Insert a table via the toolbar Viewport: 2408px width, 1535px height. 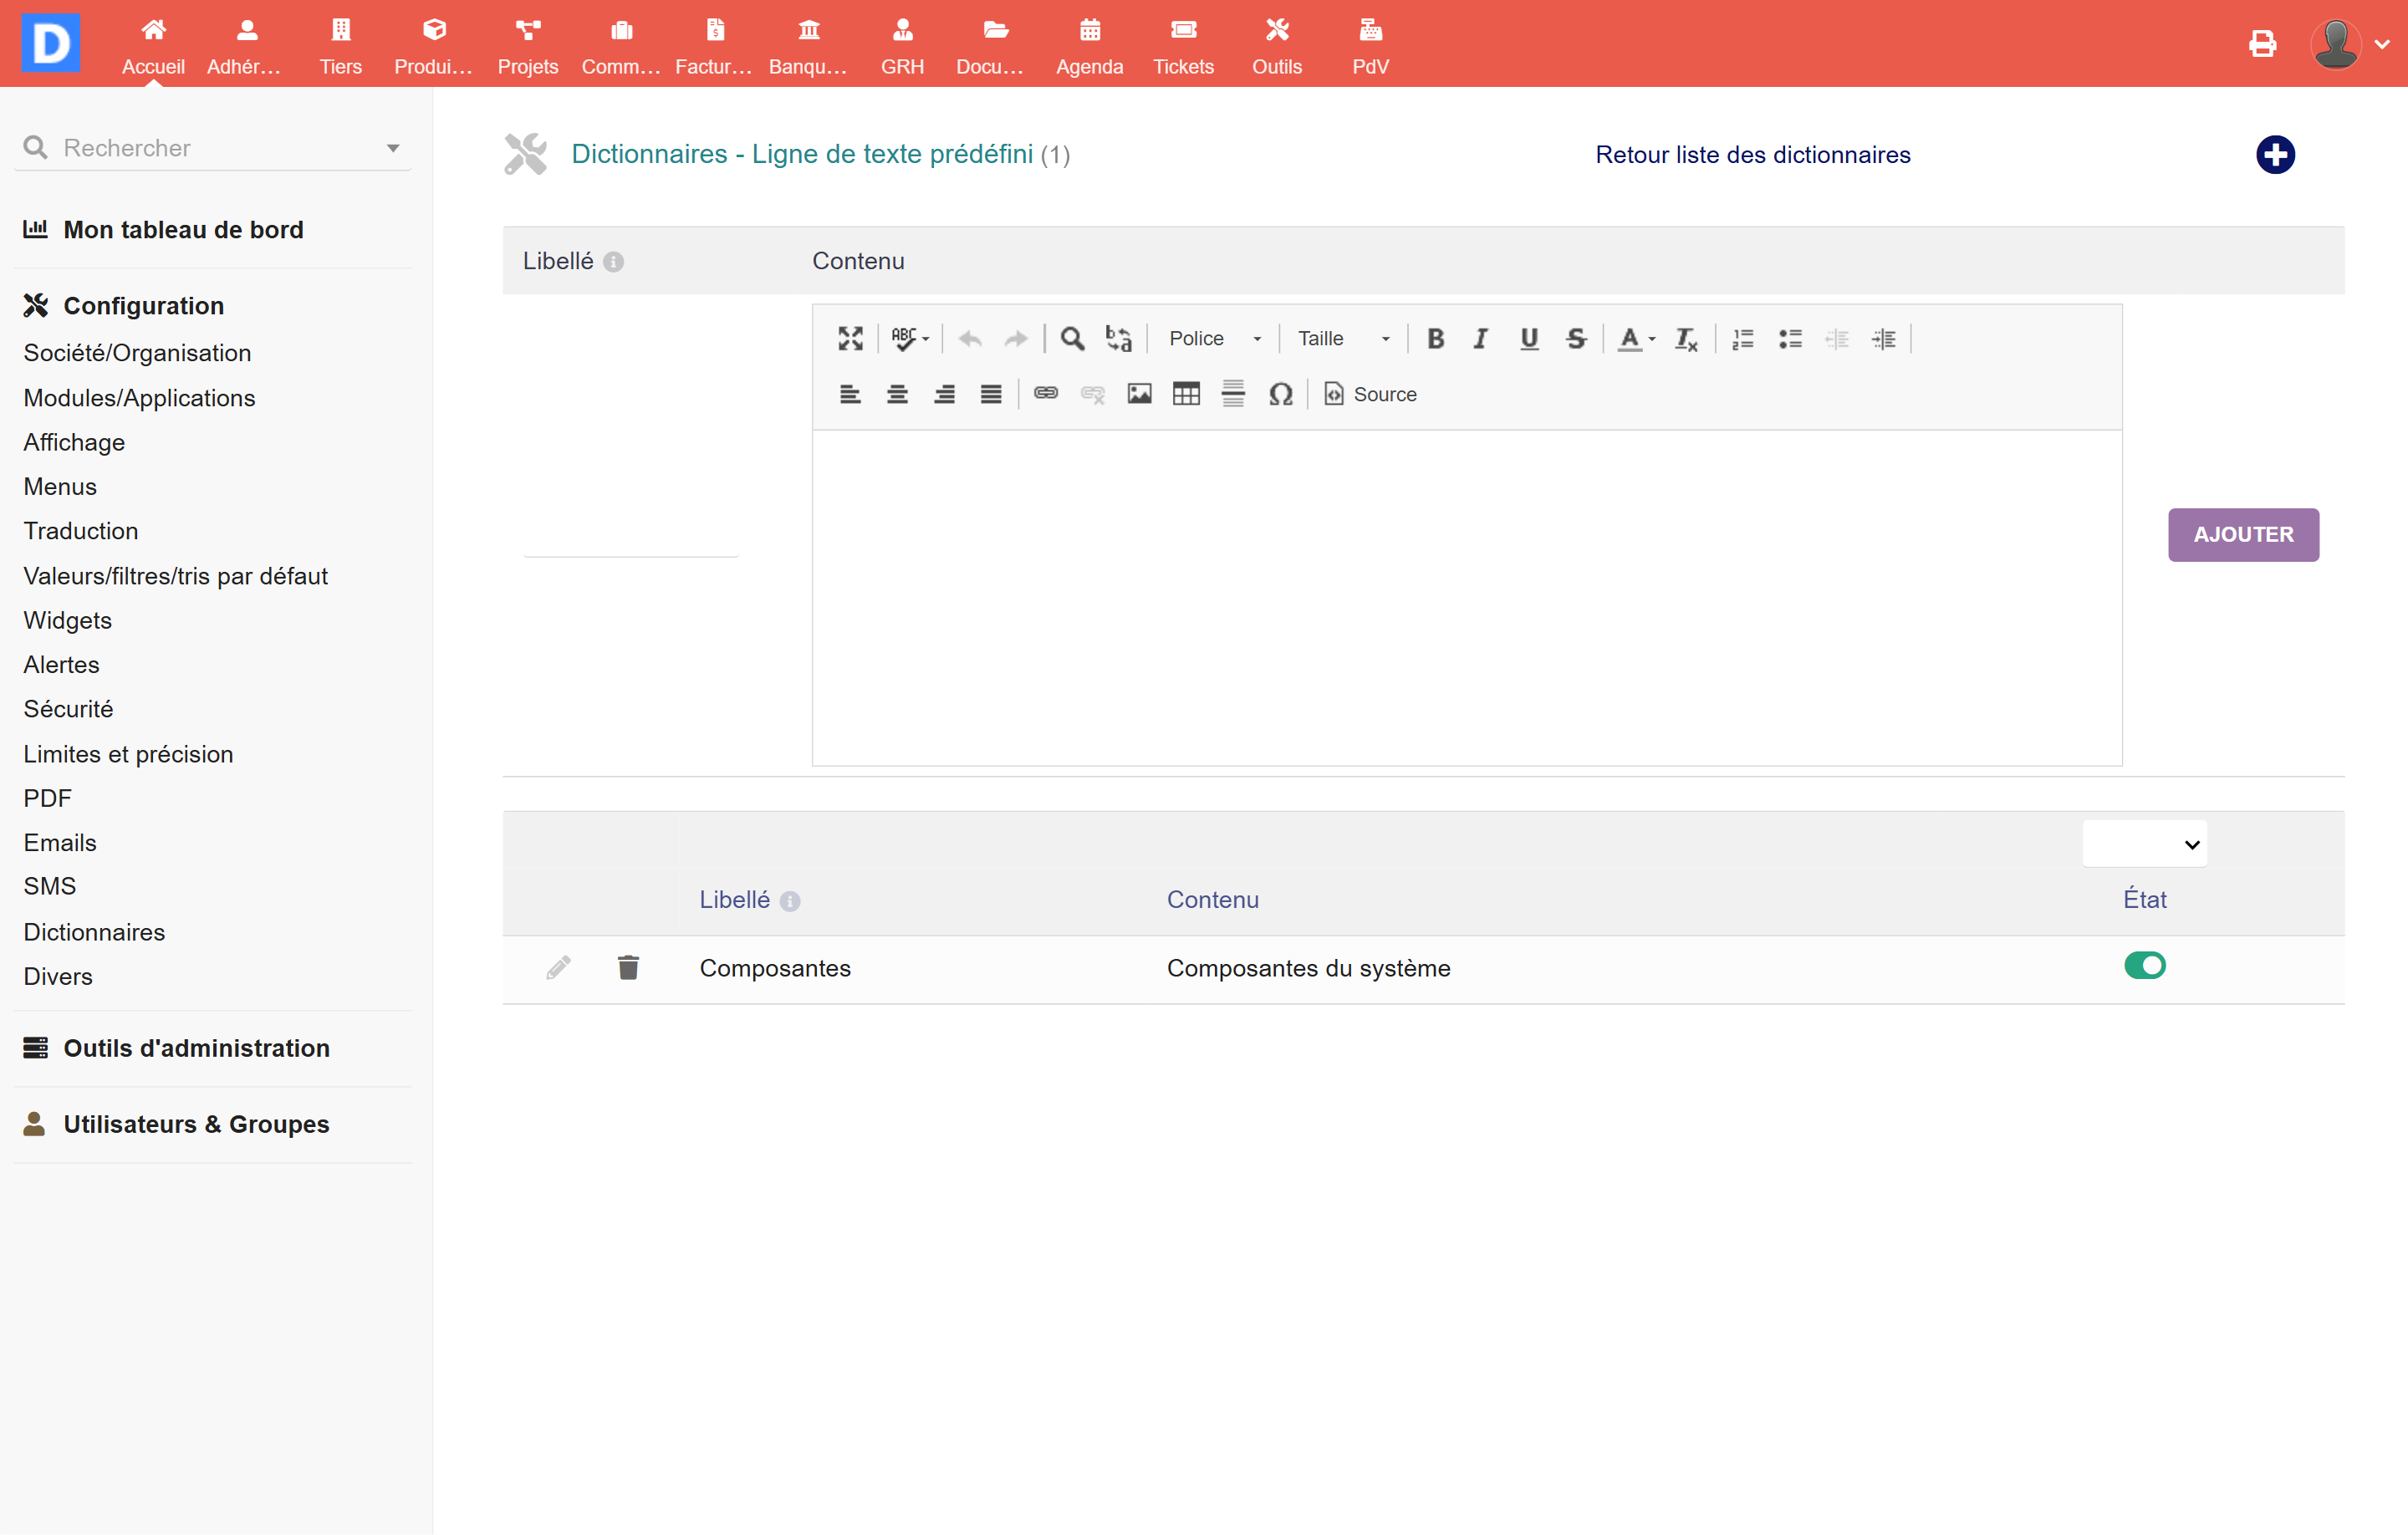click(1186, 394)
